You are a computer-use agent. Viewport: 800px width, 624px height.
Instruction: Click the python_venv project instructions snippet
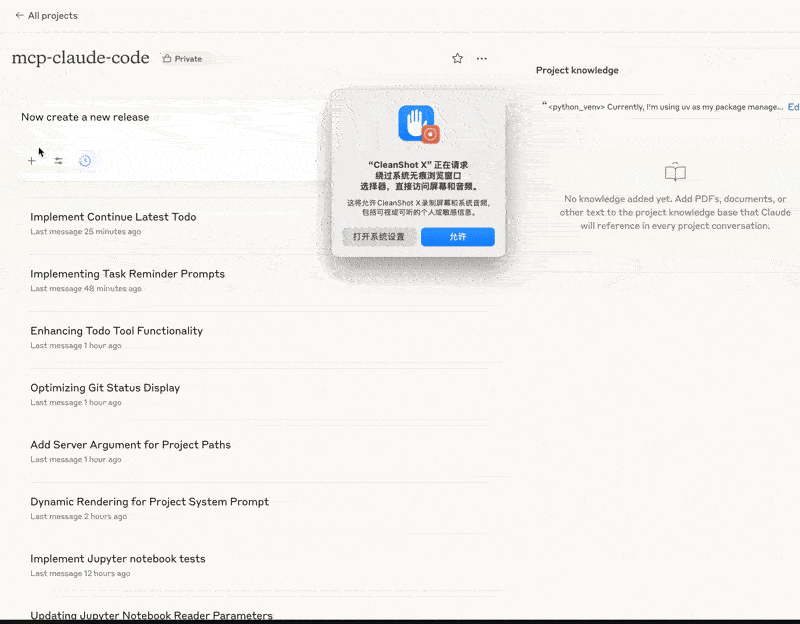[x=664, y=107]
